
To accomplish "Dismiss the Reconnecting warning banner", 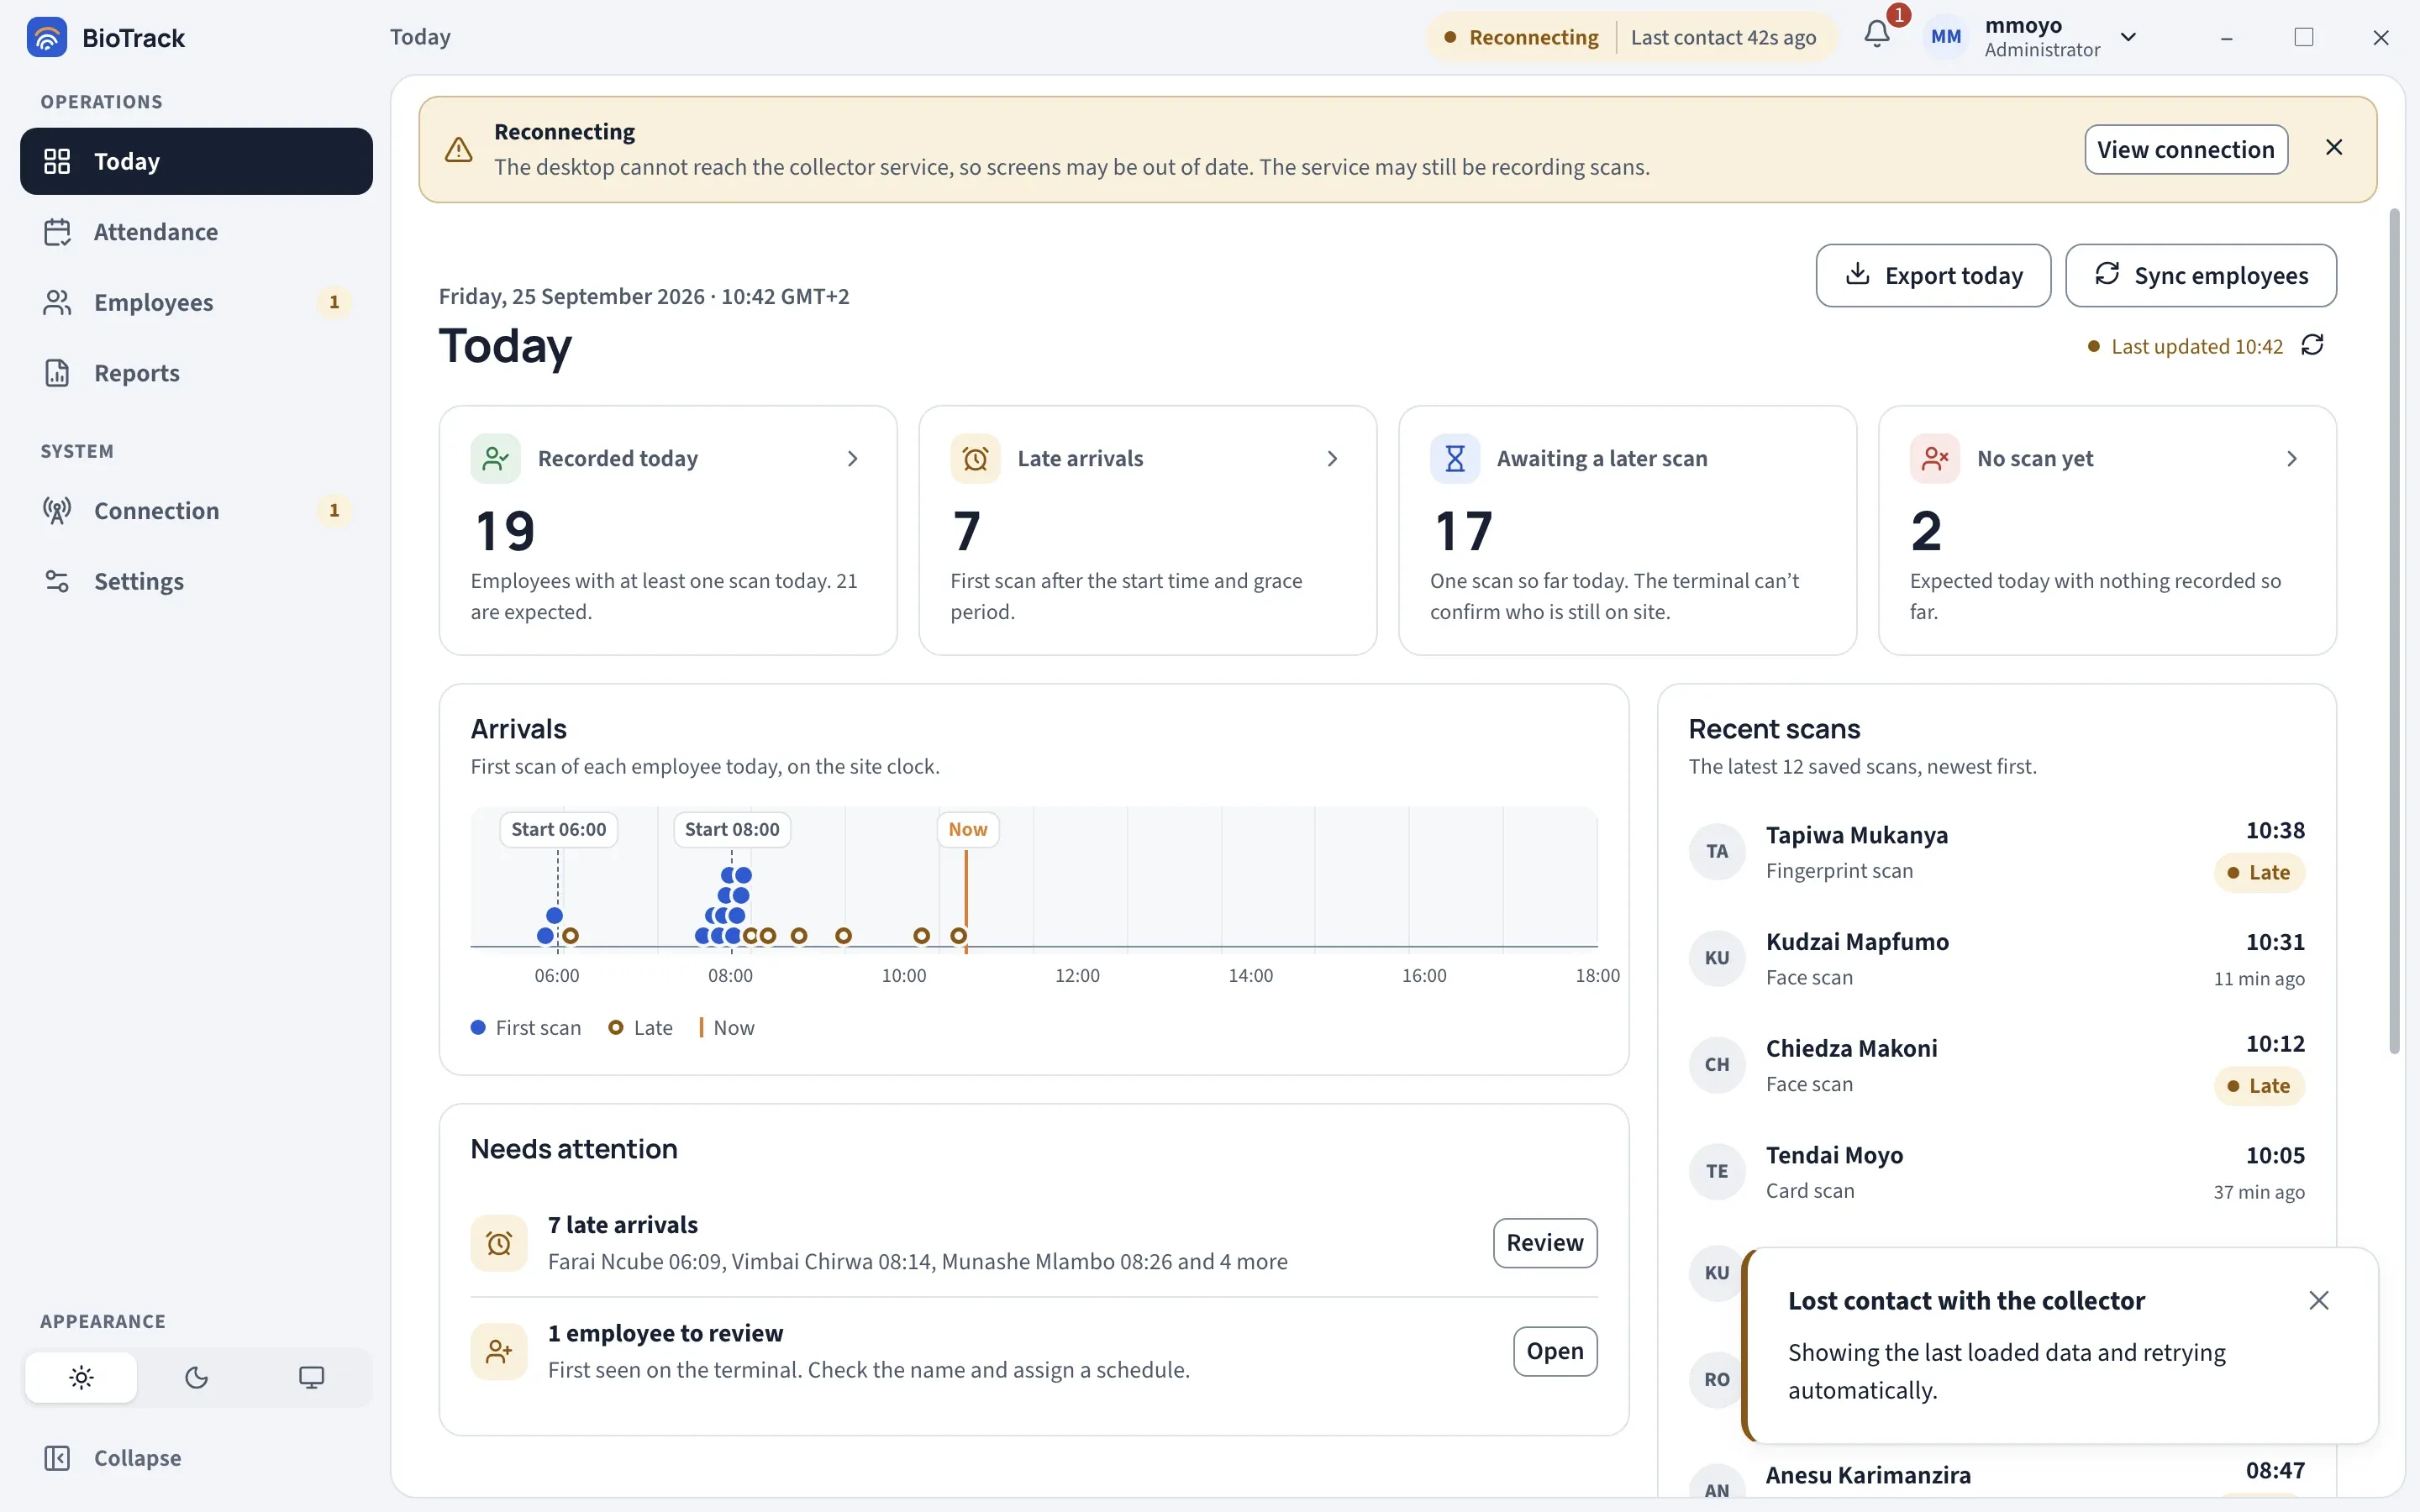I will pos(2334,148).
